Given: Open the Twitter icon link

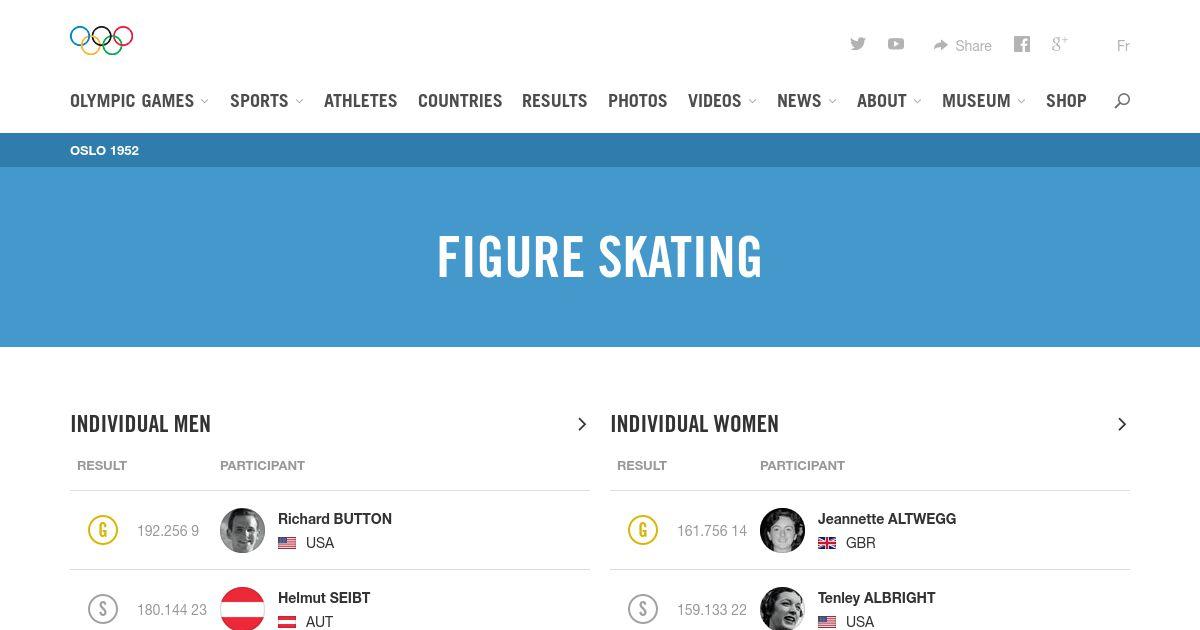Looking at the screenshot, I should 857,44.
